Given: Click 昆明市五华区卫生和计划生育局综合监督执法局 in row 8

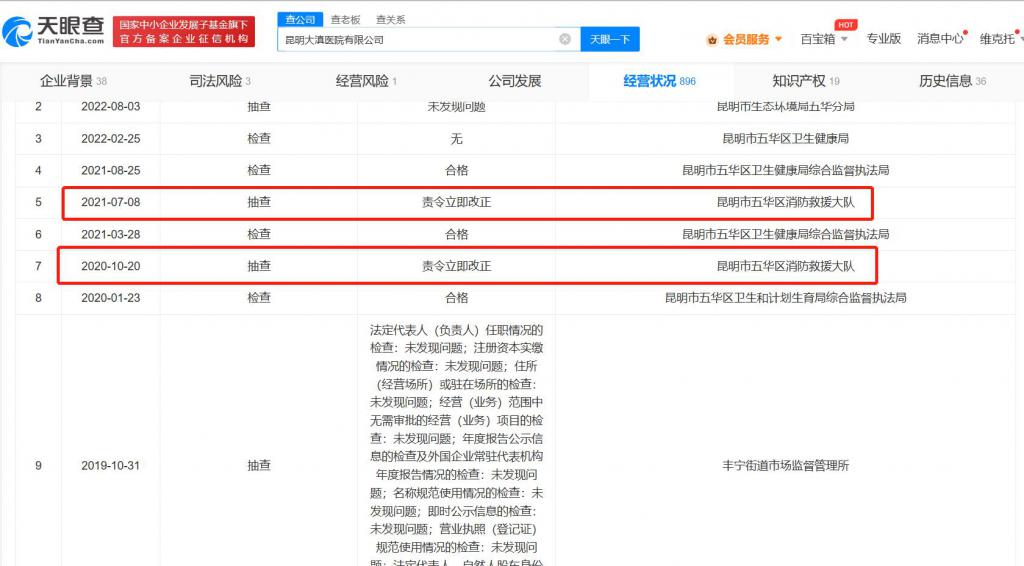Looking at the screenshot, I should tap(785, 298).
